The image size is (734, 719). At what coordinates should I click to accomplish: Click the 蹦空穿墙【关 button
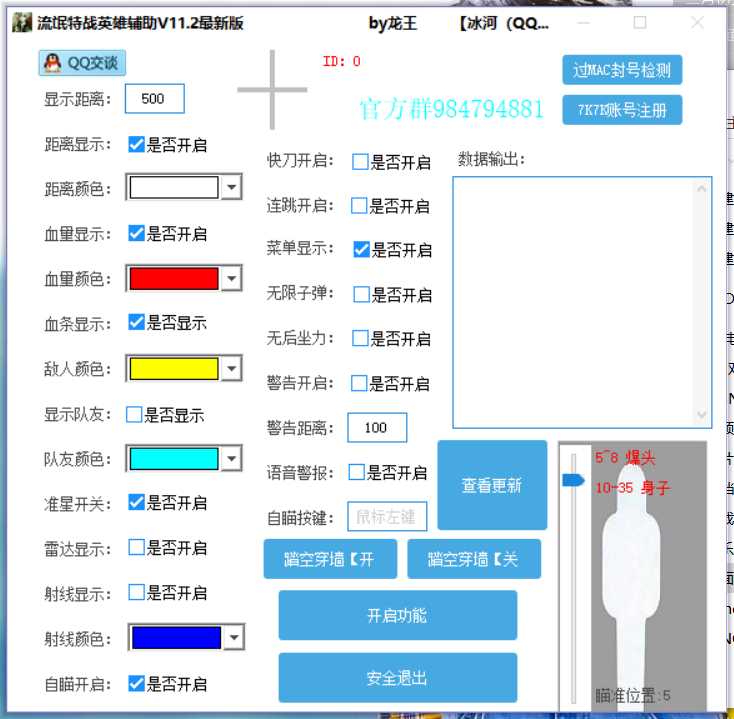click(x=474, y=559)
